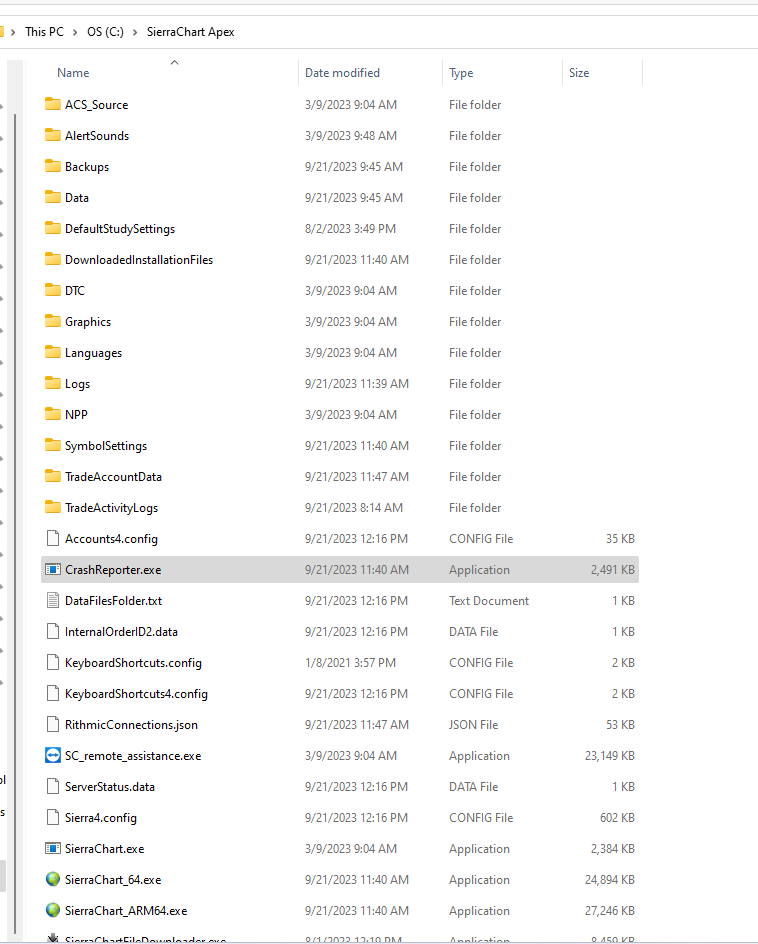Click the 23,149 KB size value

click(x=609, y=756)
